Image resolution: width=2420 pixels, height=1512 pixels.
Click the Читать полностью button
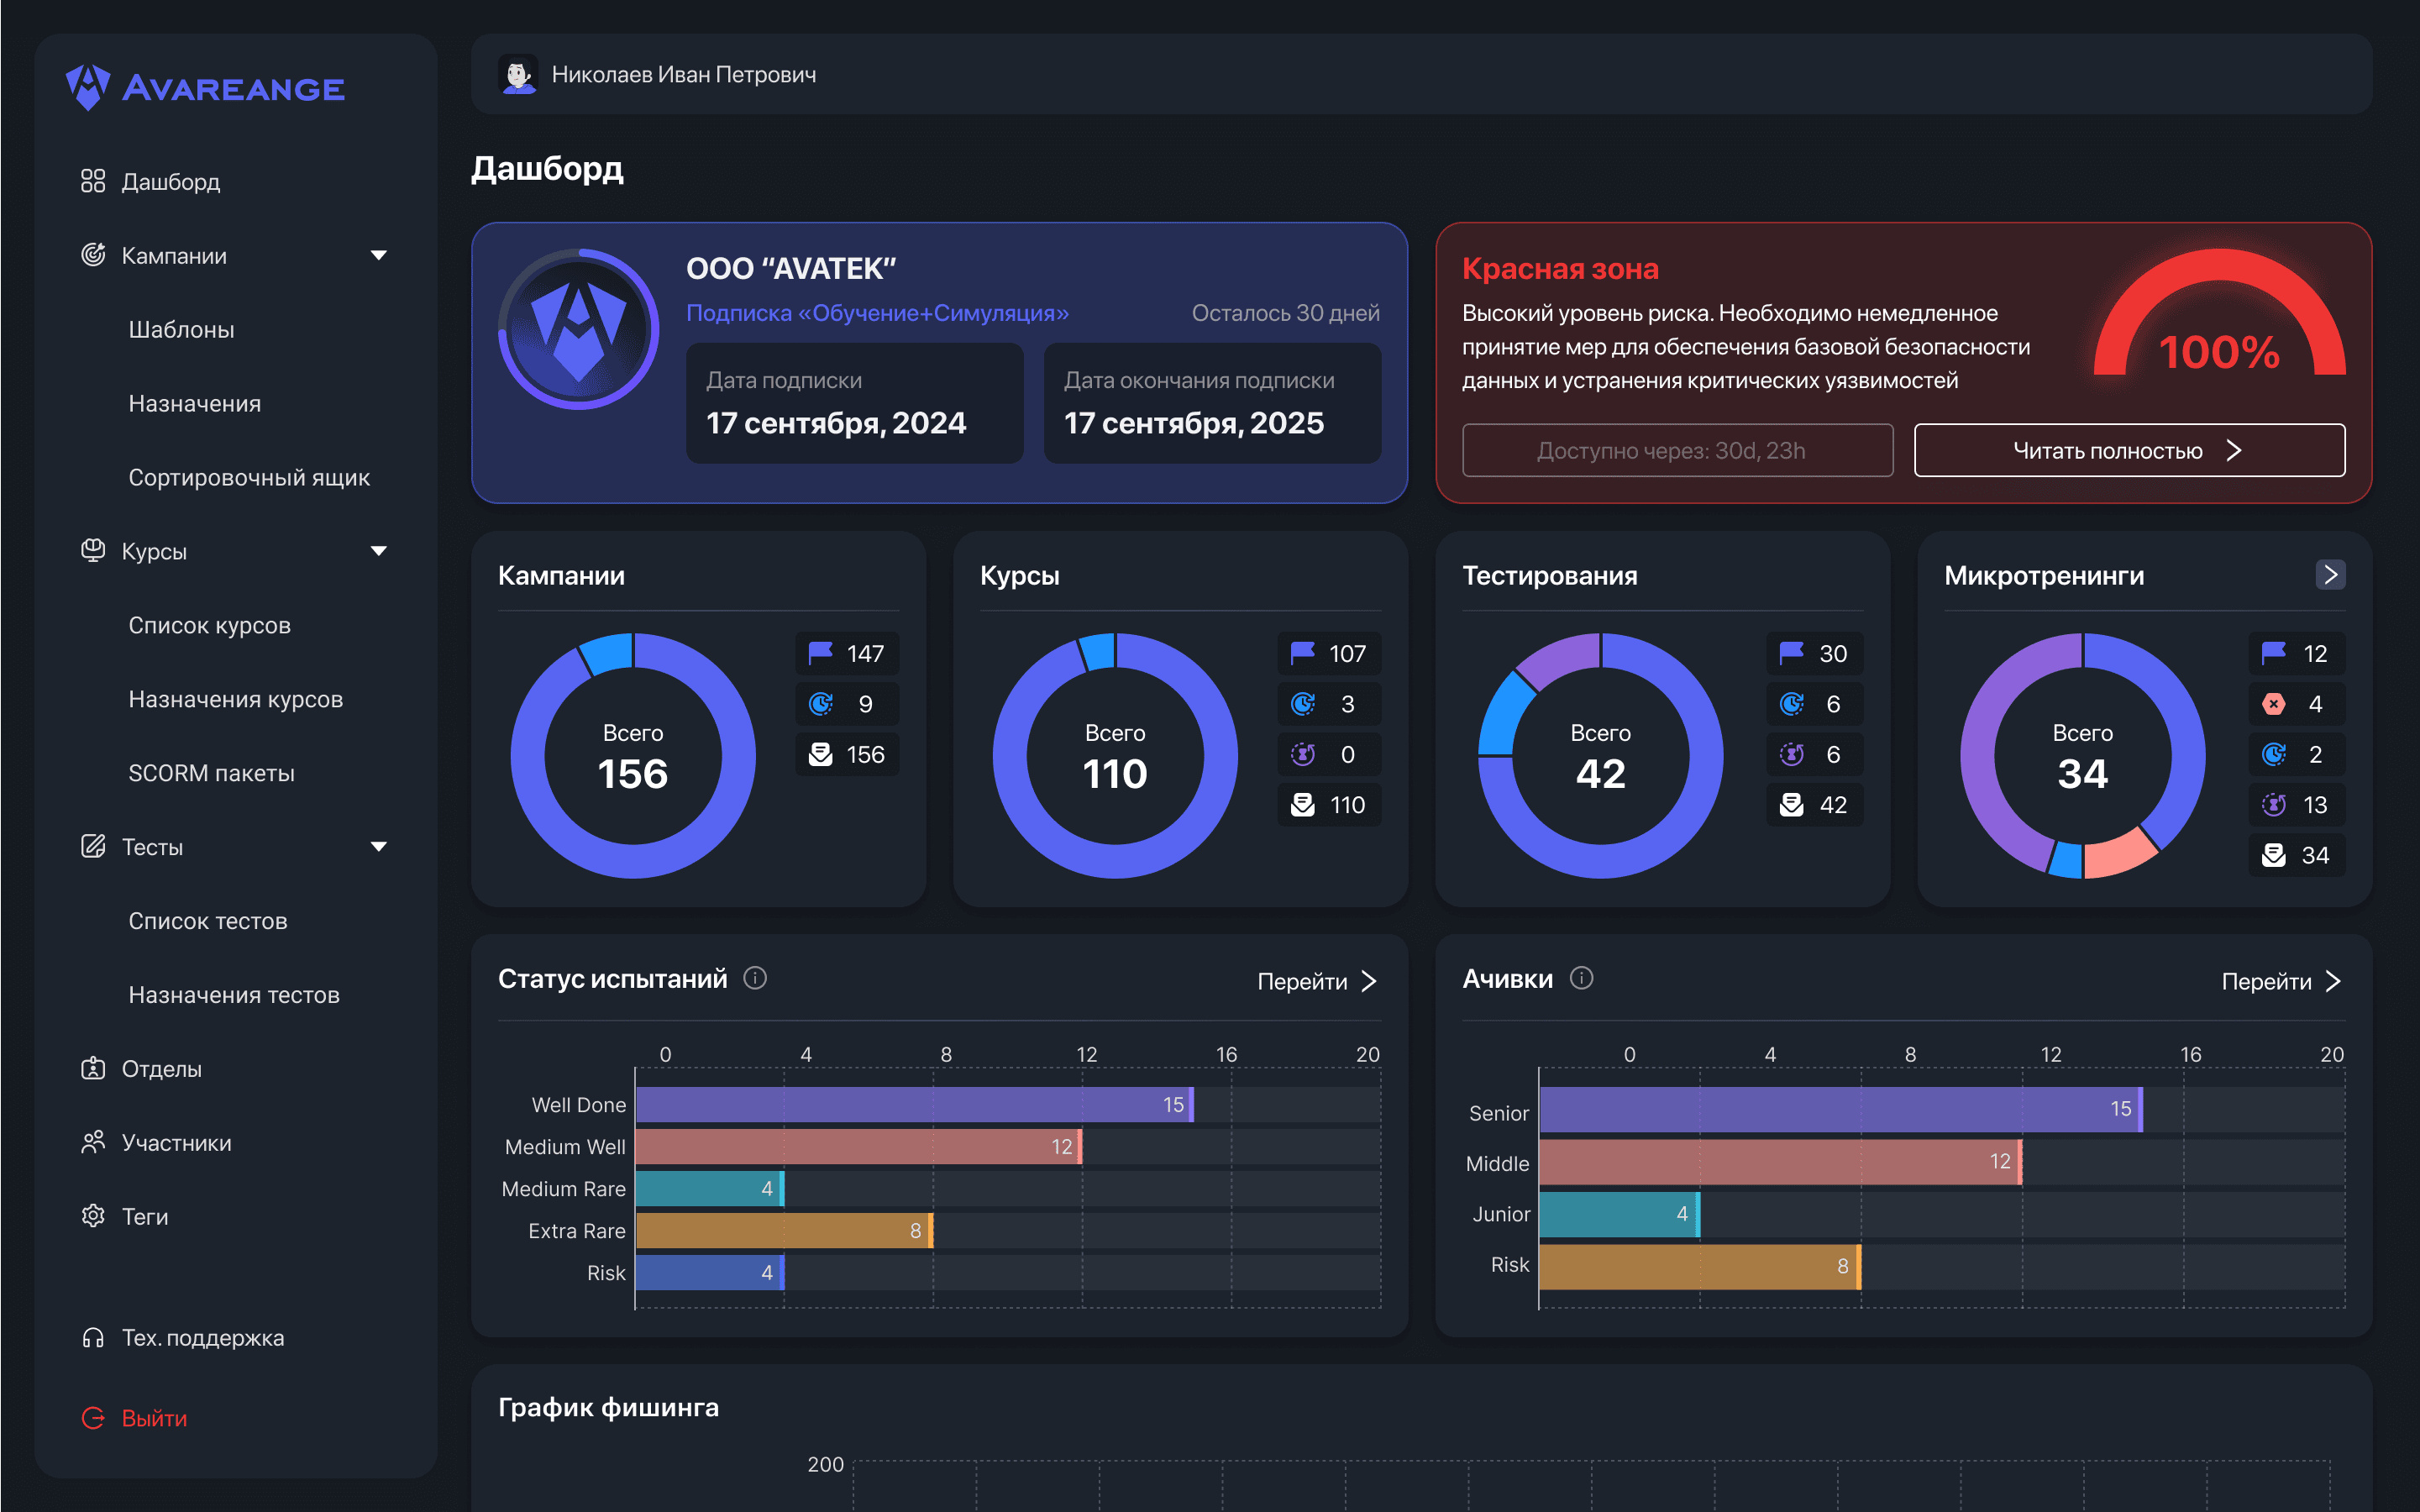2128,450
